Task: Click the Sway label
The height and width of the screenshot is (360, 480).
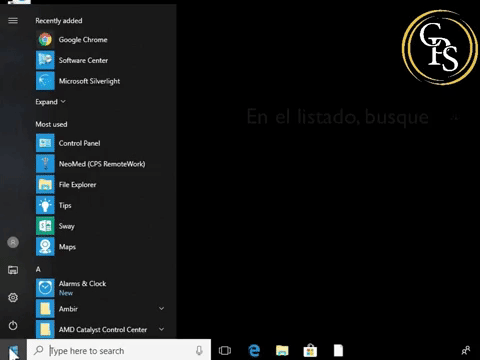Action: (67, 226)
